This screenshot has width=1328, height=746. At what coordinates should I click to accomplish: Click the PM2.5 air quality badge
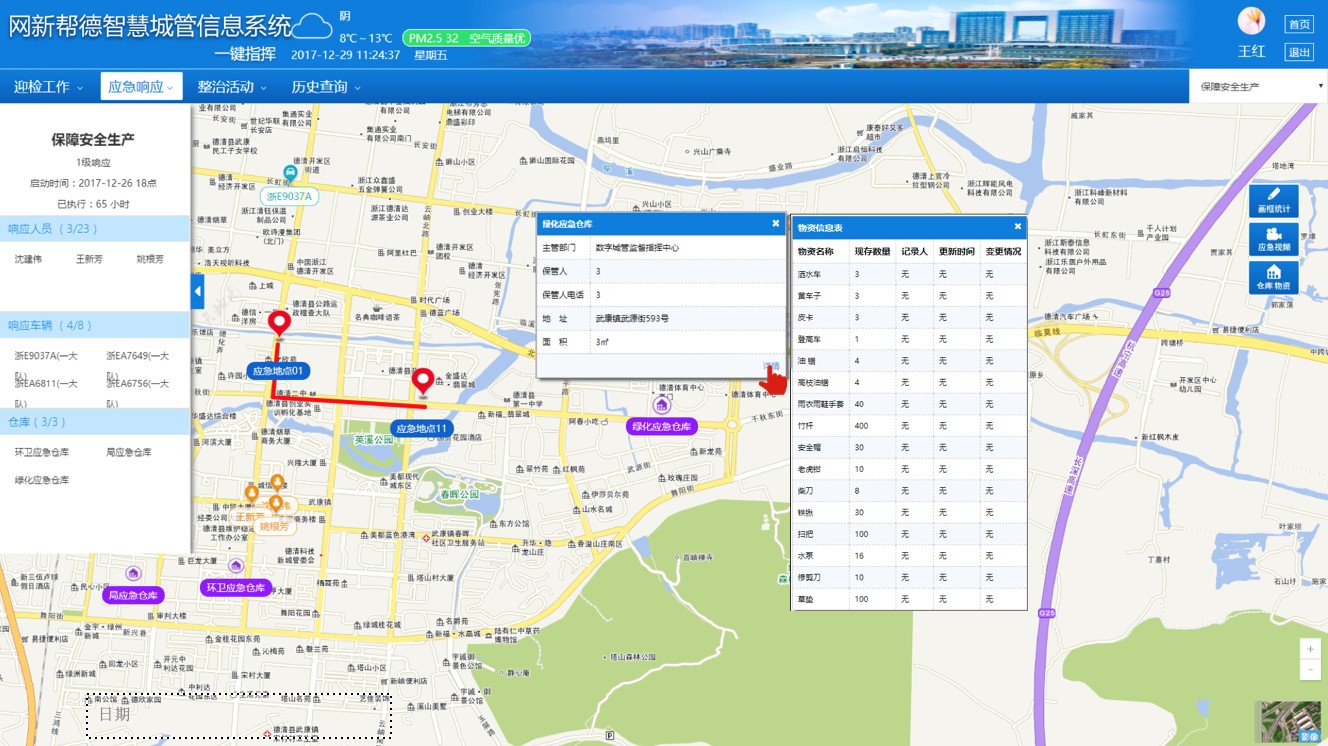[466, 38]
